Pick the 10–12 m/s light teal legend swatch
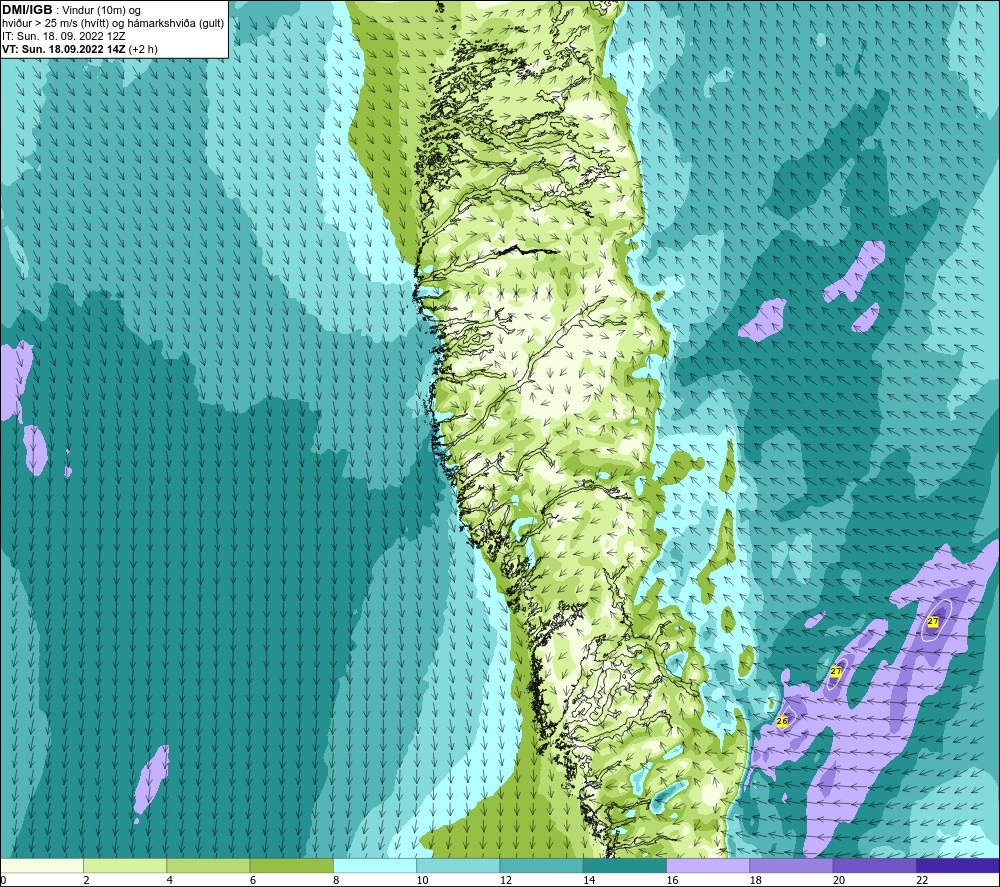Screen dimensions: 1000x887 pyautogui.click(x=458, y=865)
